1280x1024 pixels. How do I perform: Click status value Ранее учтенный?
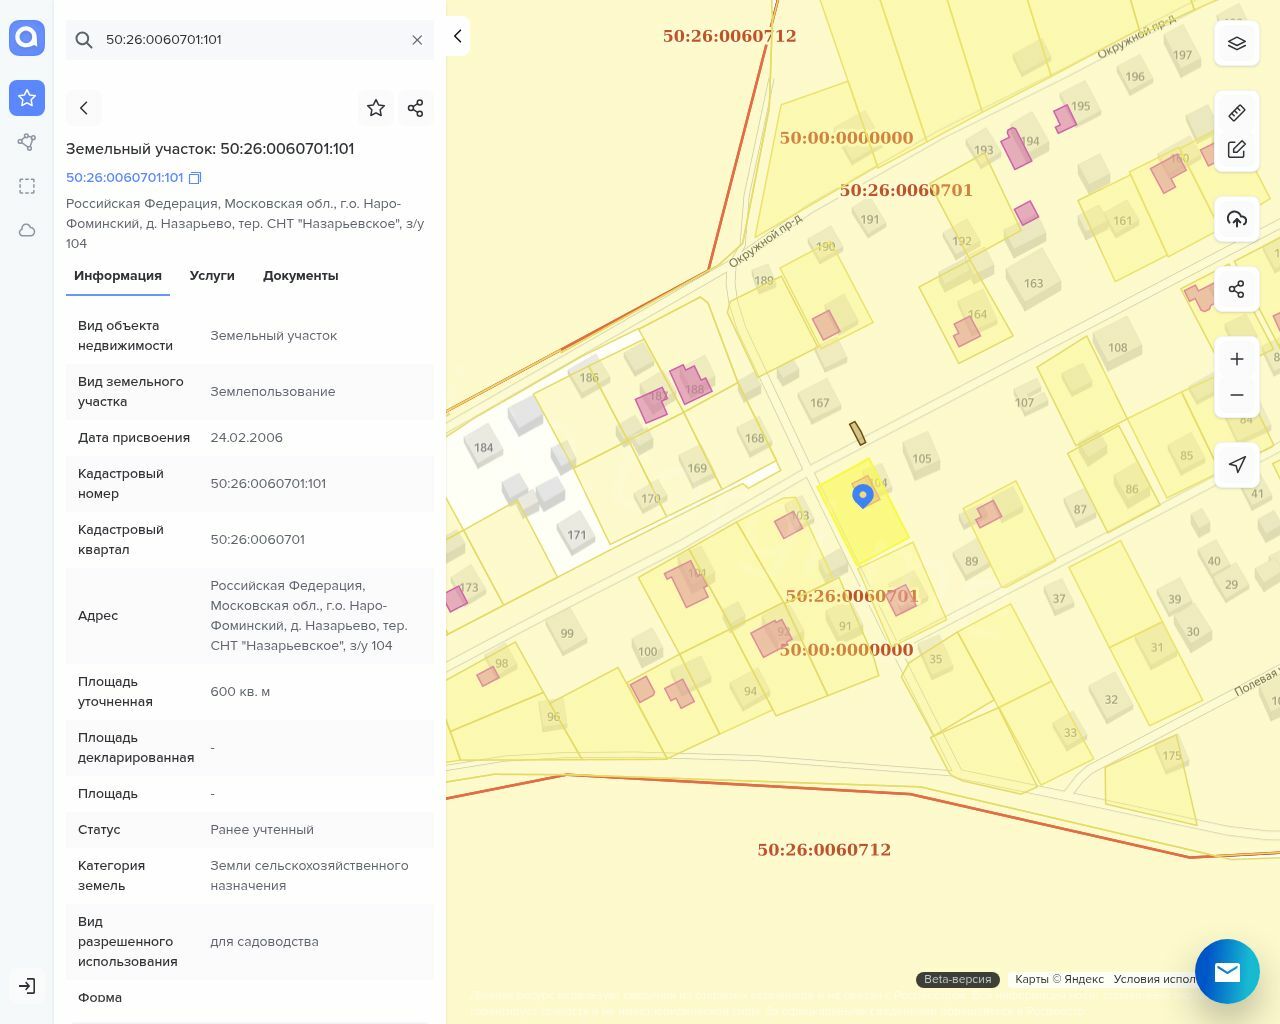click(x=262, y=830)
